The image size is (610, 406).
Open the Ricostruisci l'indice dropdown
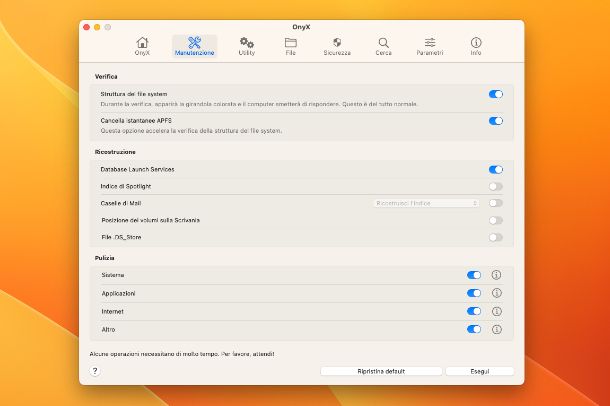pos(426,203)
